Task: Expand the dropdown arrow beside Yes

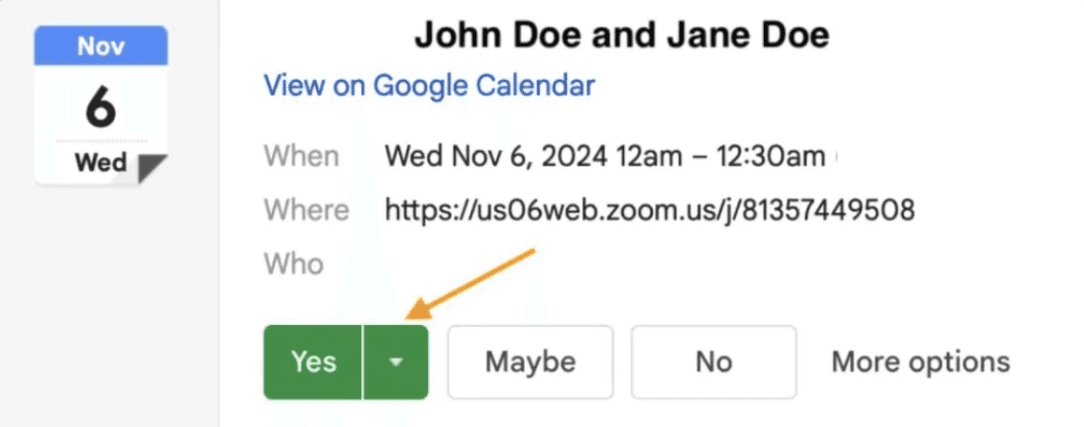Action: [395, 362]
